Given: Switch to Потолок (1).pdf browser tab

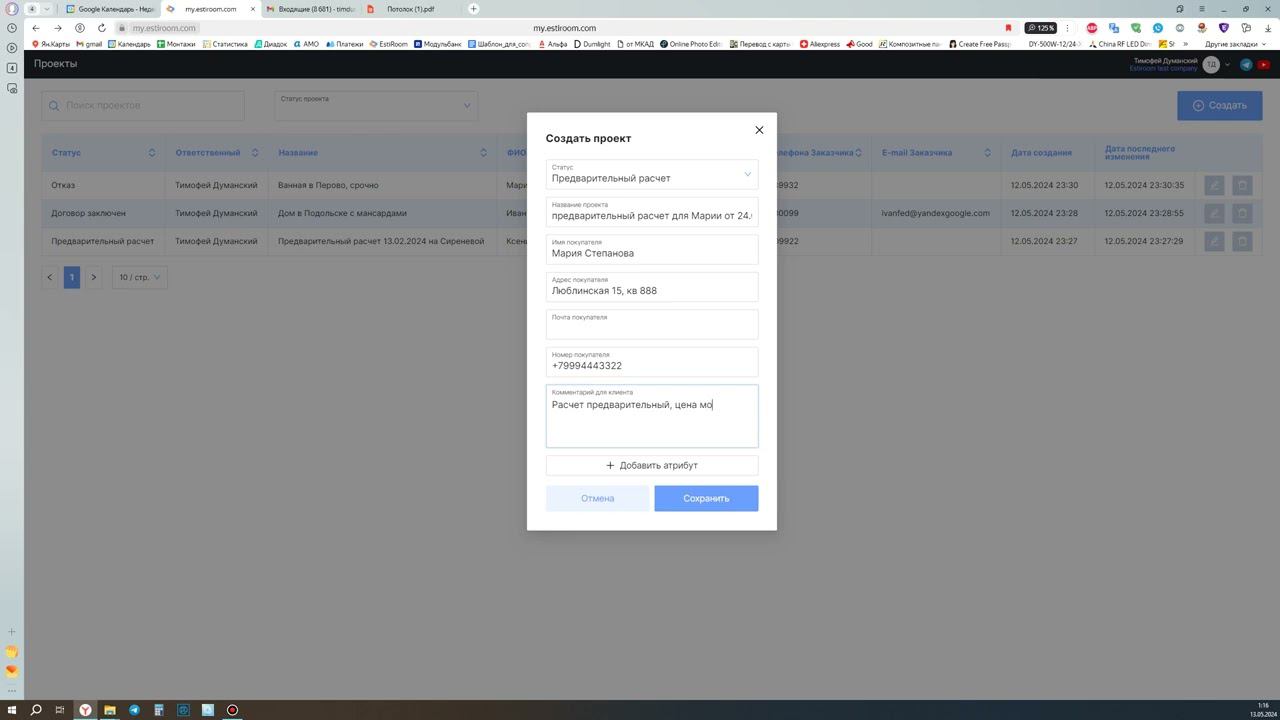Looking at the screenshot, I should (410, 9).
